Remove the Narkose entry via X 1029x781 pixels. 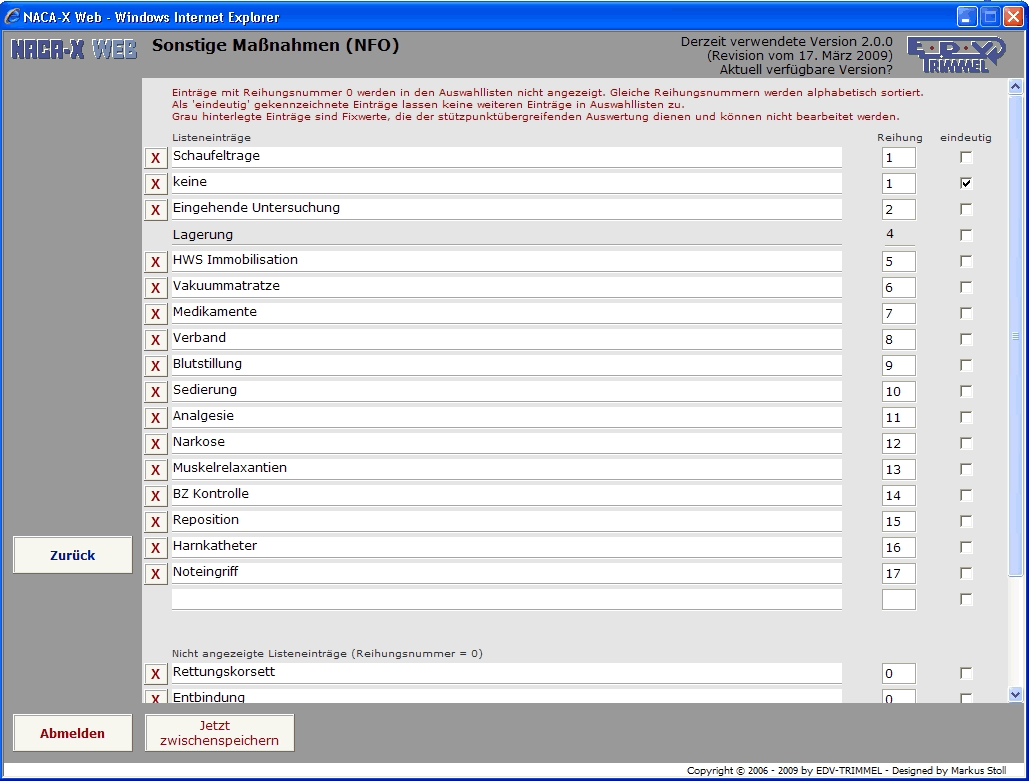click(156, 444)
